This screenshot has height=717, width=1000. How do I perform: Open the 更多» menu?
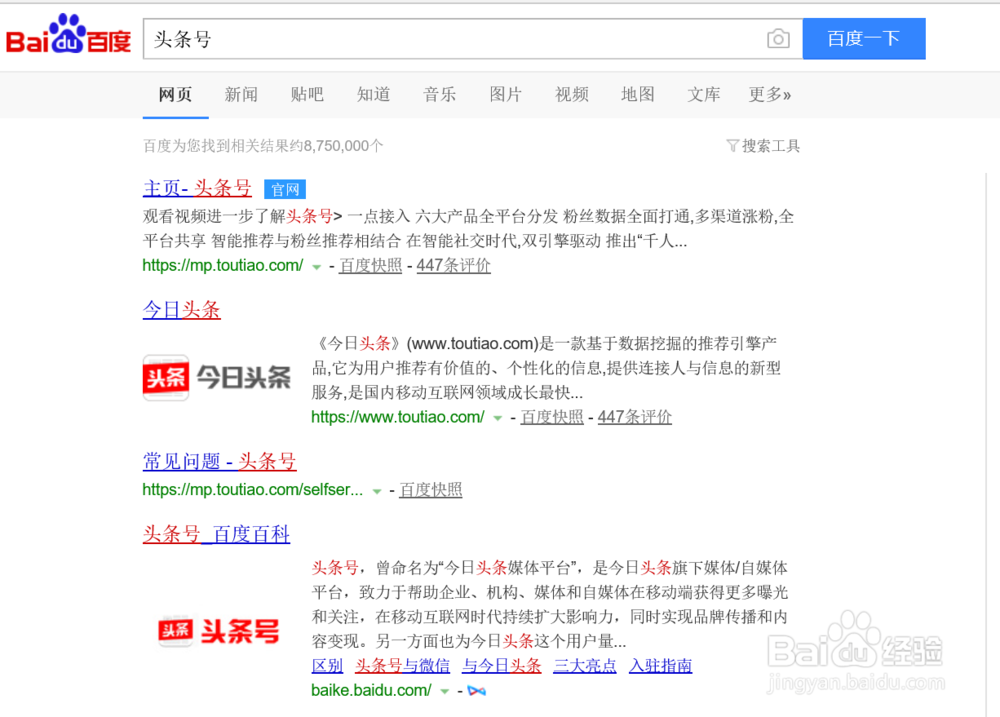pos(770,94)
